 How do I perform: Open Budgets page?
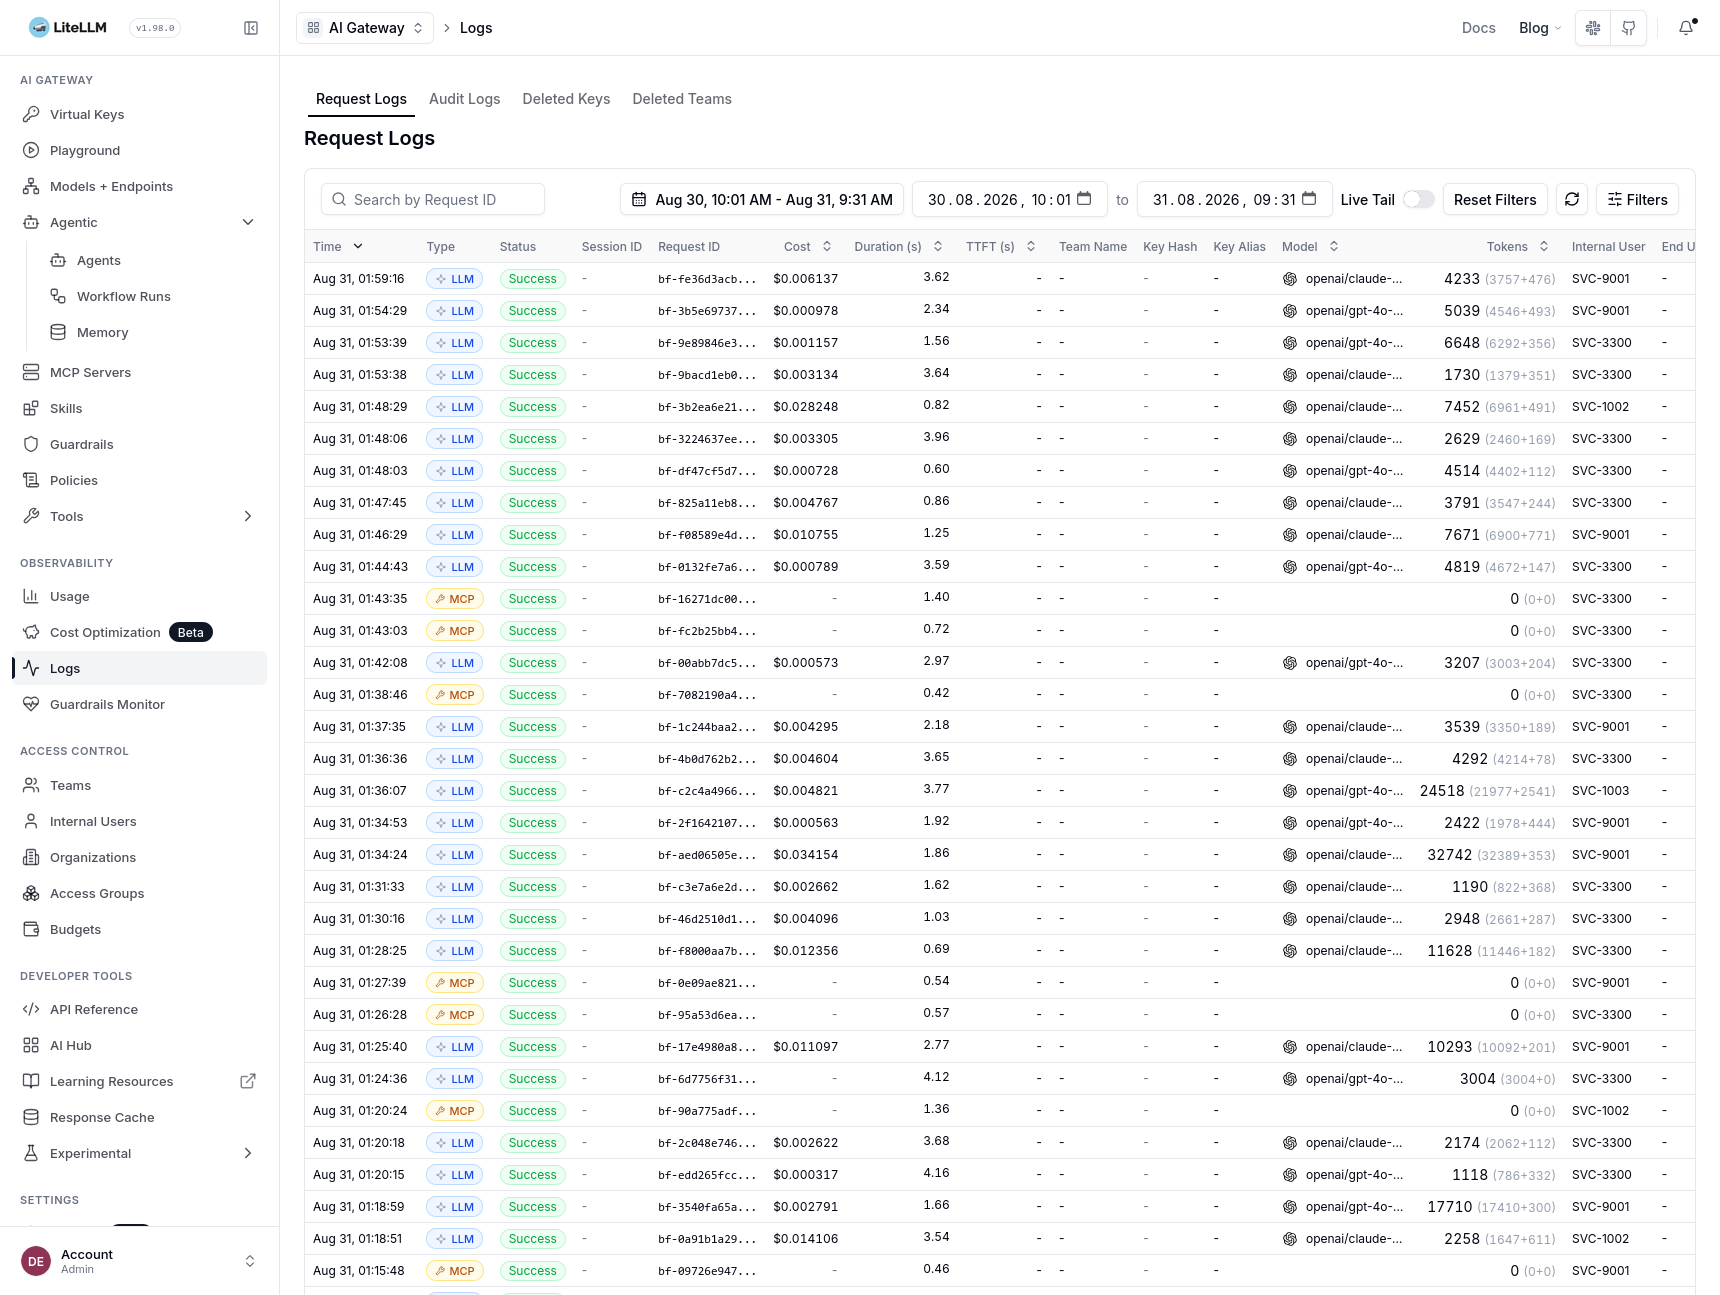(139, 929)
